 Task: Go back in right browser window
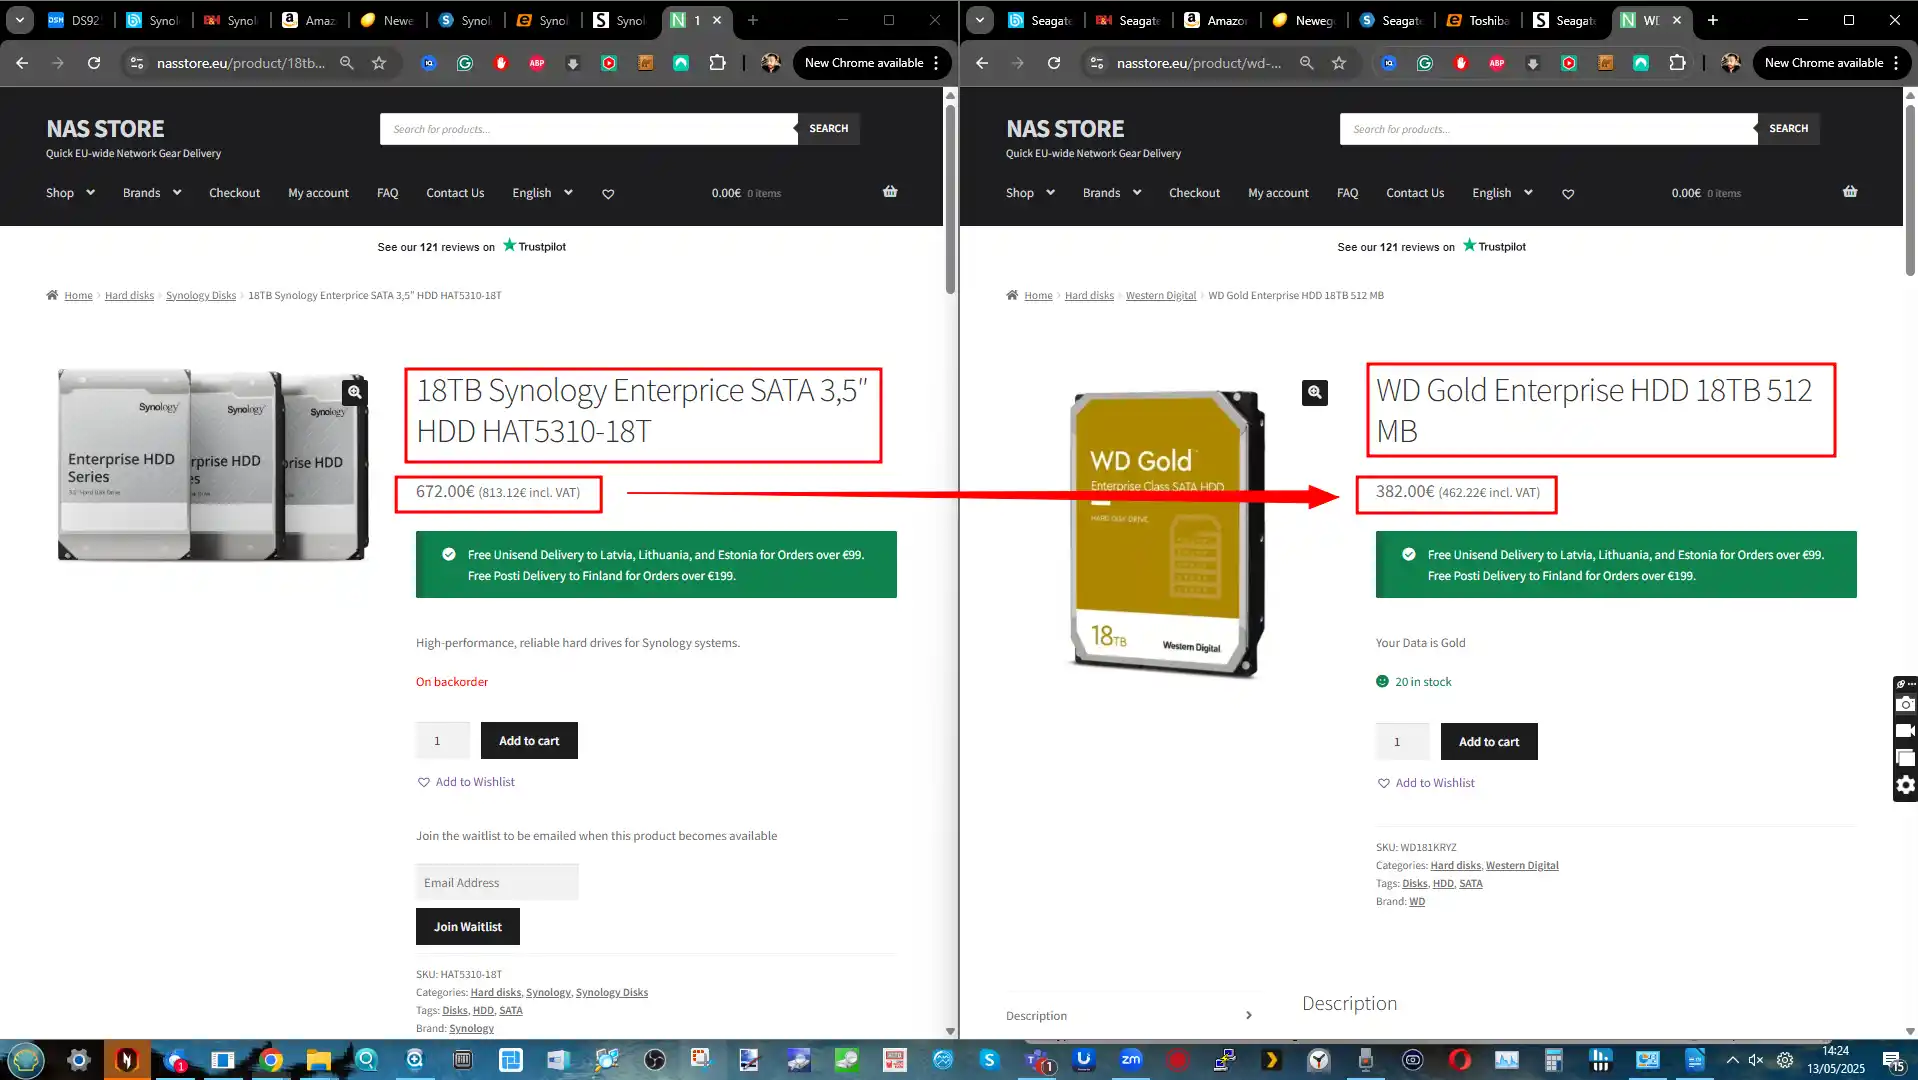(x=982, y=63)
